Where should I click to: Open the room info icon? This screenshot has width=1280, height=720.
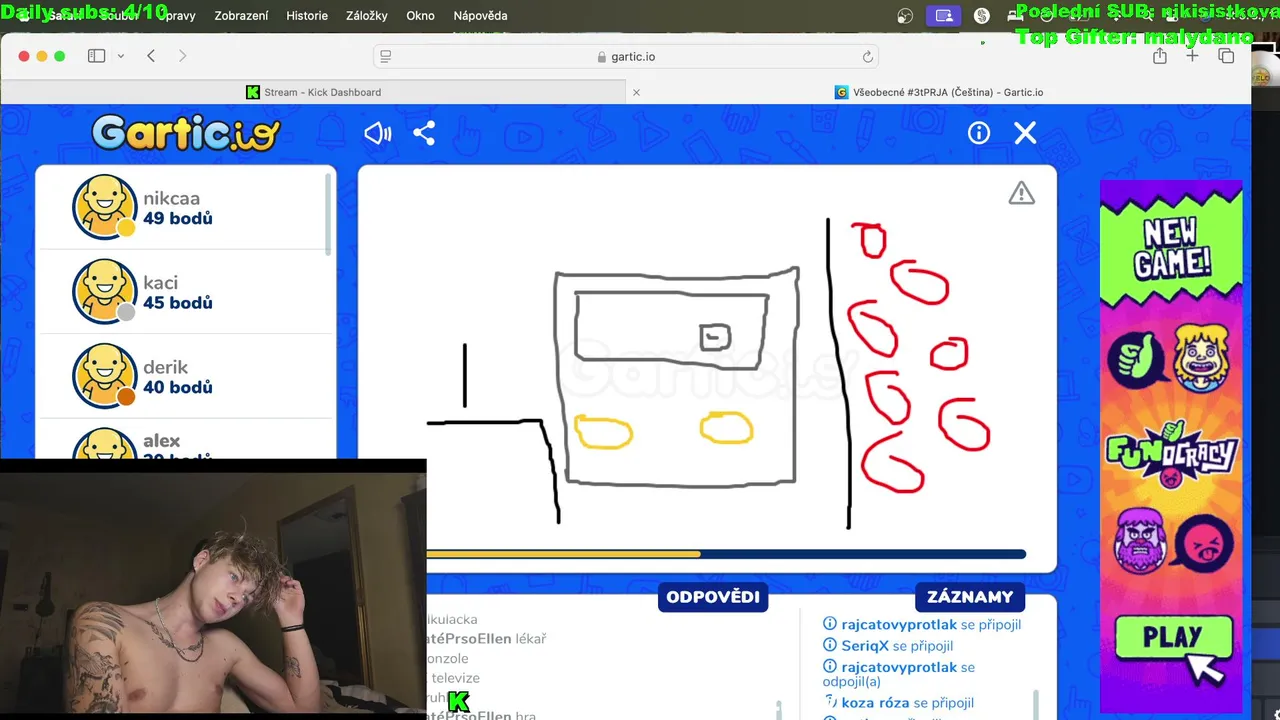pyautogui.click(x=978, y=133)
